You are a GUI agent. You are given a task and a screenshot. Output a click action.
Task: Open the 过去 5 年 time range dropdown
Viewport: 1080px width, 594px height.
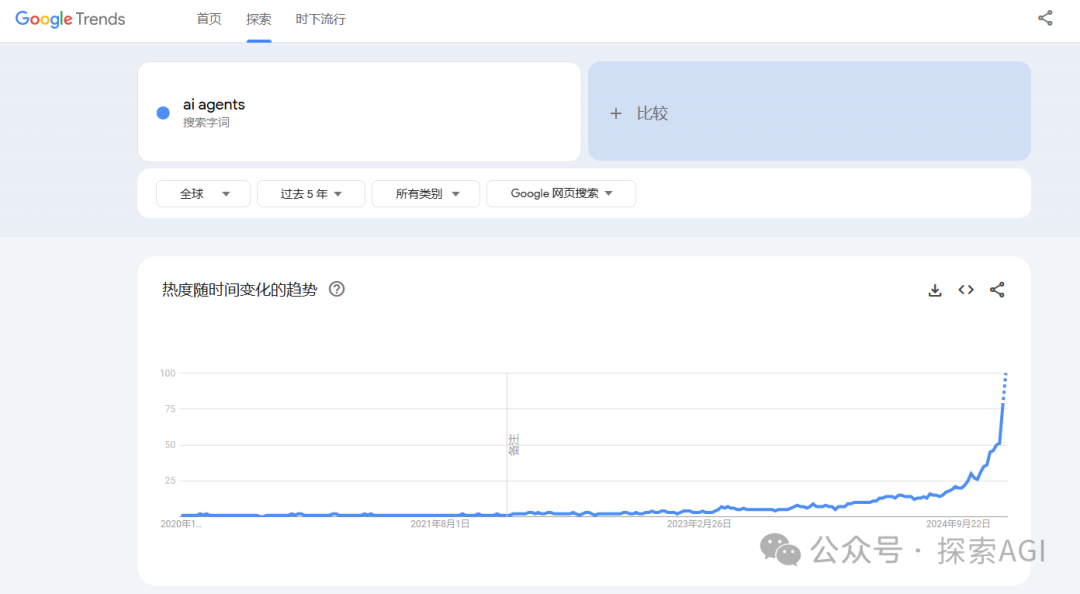310,193
